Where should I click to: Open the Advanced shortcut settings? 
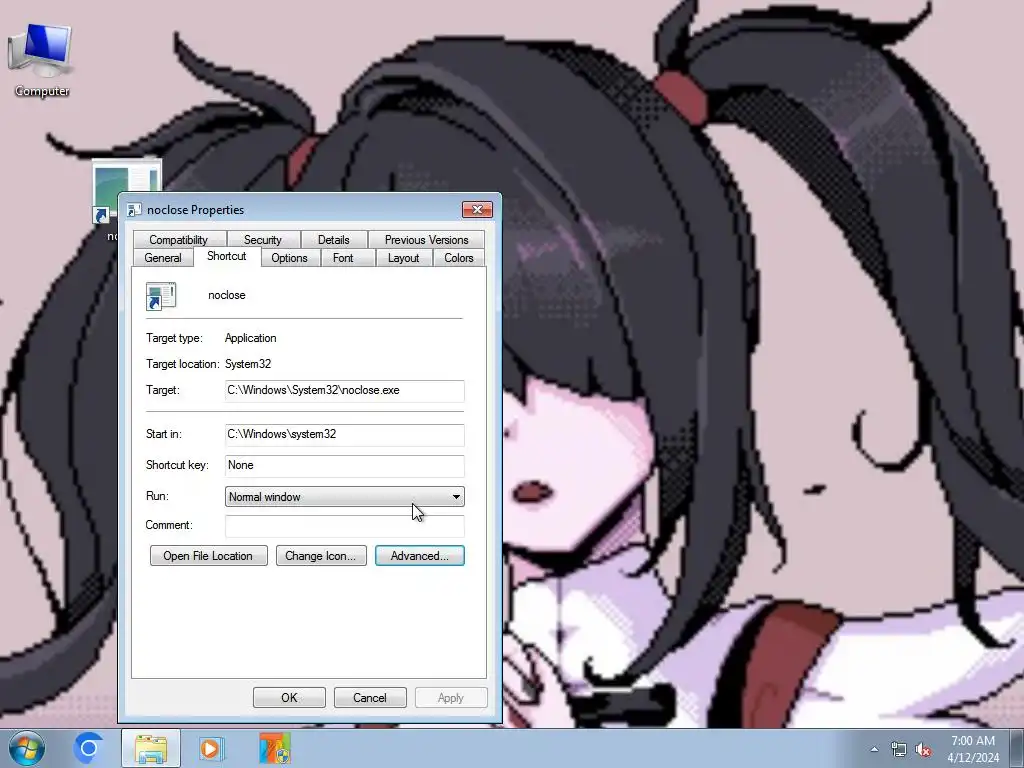click(x=420, y=556)
